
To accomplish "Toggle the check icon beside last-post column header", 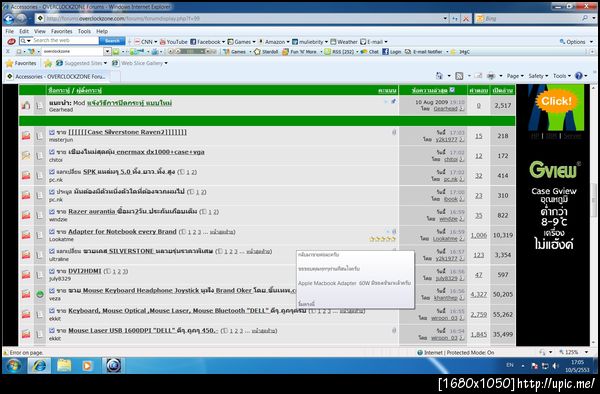I will [x=452, y=90].
